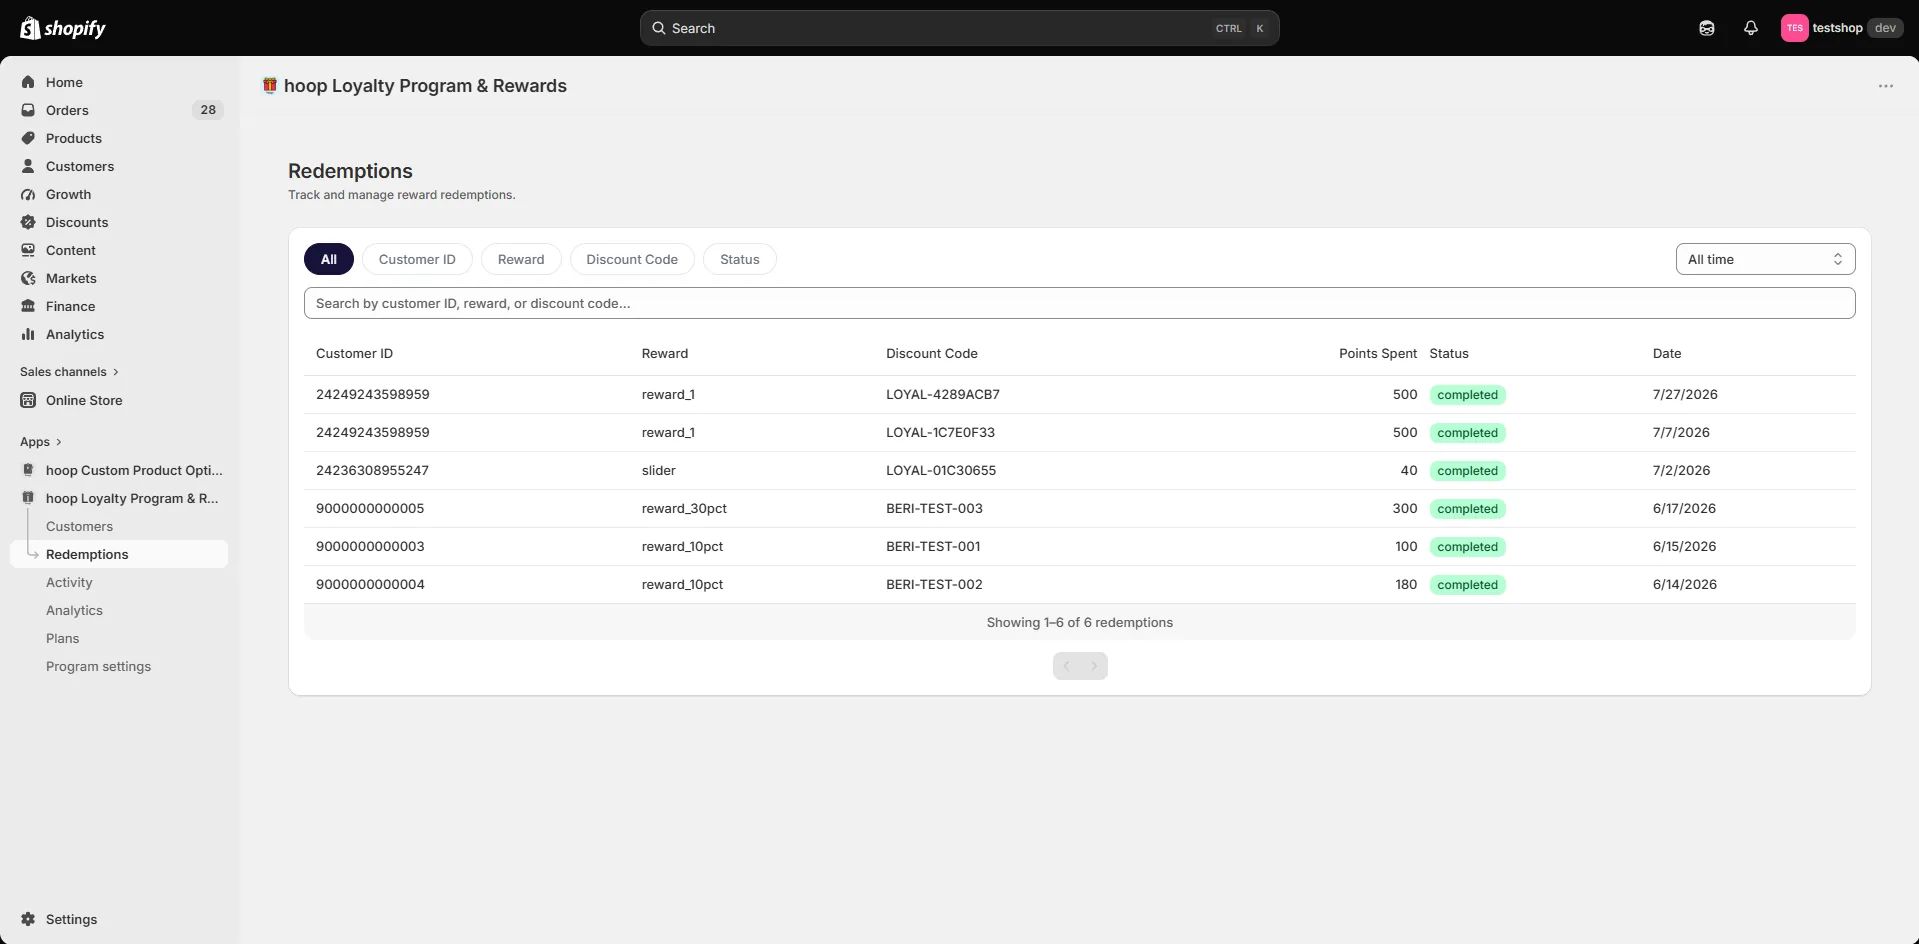
Task: Click the Markets globe icon
Action: tap(28, 278)
